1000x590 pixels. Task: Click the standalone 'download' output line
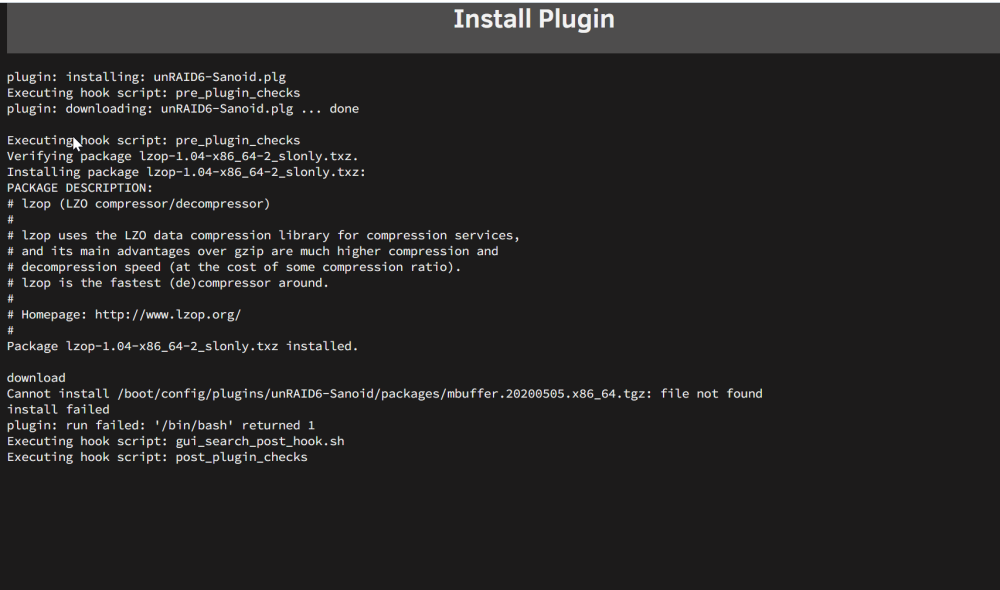36,378
